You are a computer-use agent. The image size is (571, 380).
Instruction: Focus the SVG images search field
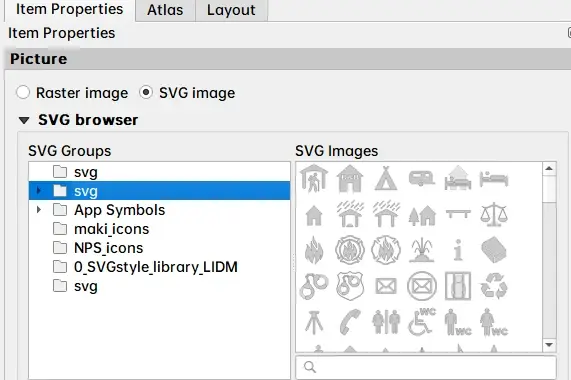[426, 367]
